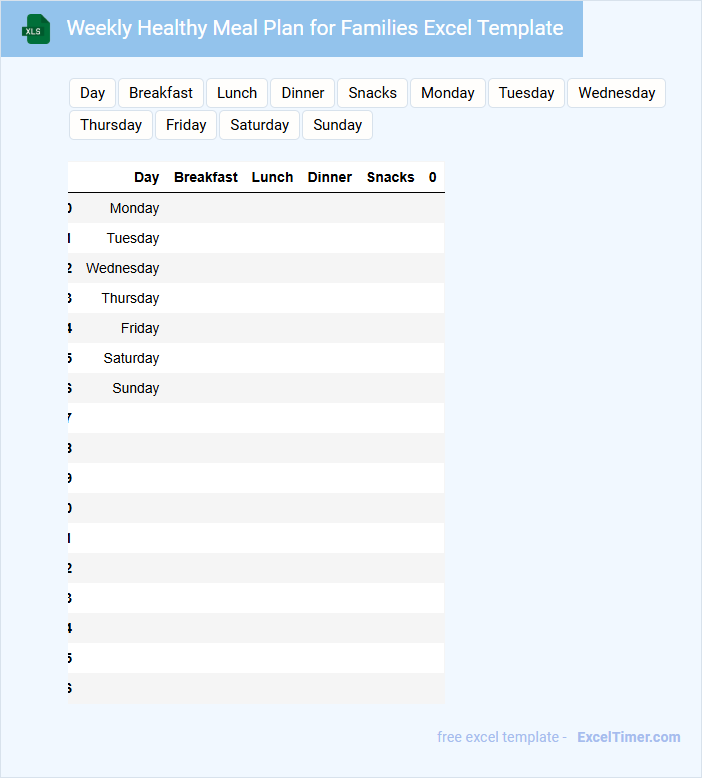This screenshot has height=778, width=702.
Task: Select the Tuesday table cell
Action: tap(133, 238)
